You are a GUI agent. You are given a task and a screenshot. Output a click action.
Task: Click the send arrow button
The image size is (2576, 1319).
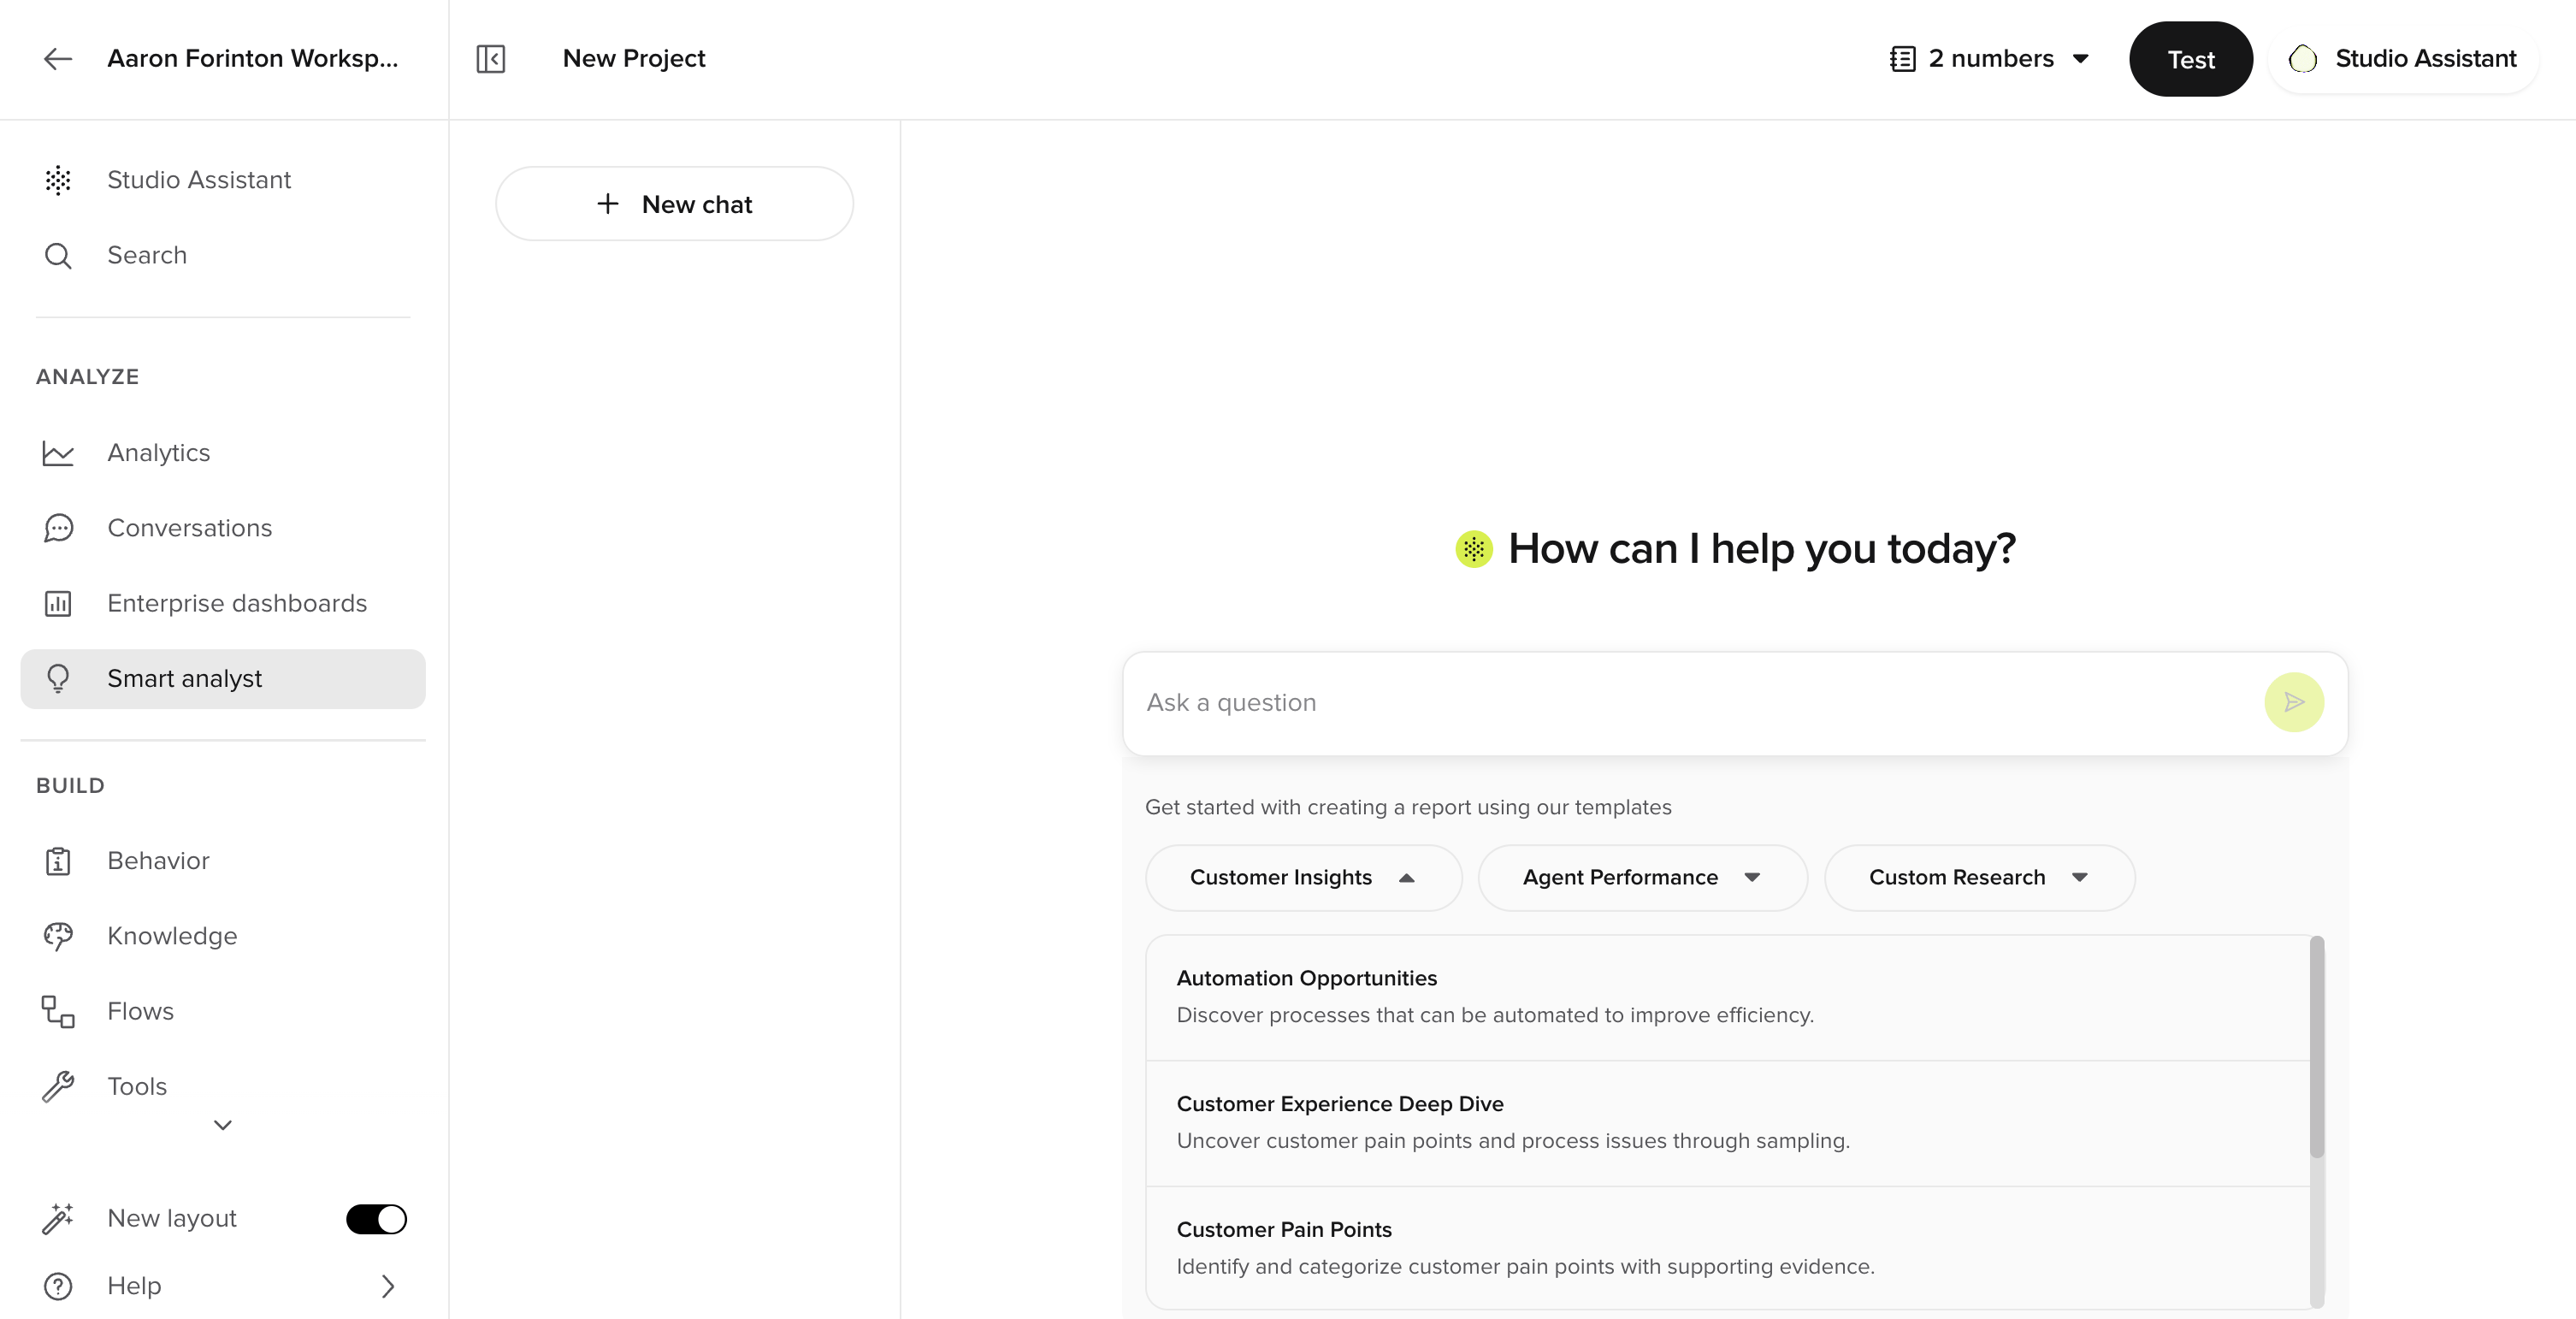2293,702
